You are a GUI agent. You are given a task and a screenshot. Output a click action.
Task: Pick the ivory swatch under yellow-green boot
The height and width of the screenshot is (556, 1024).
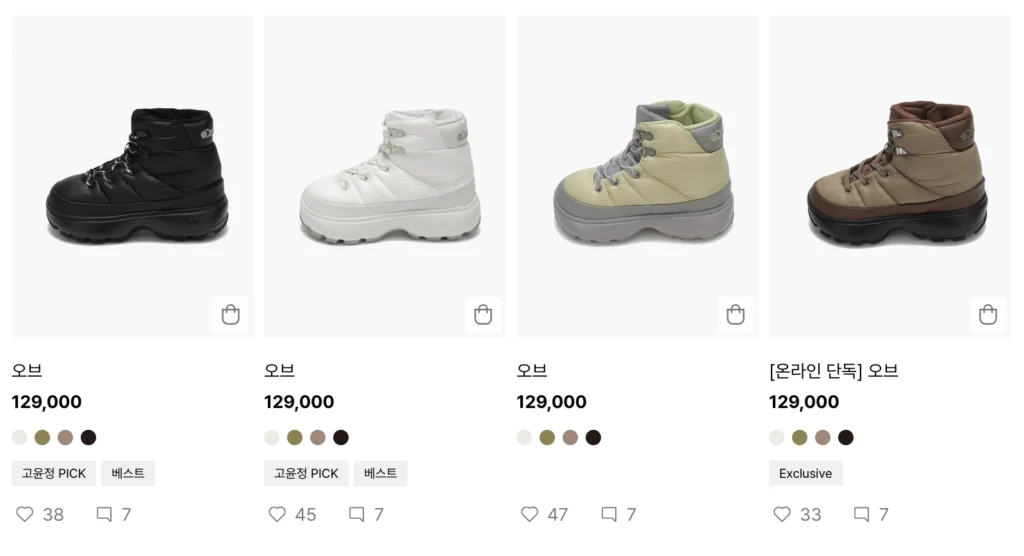525,437
